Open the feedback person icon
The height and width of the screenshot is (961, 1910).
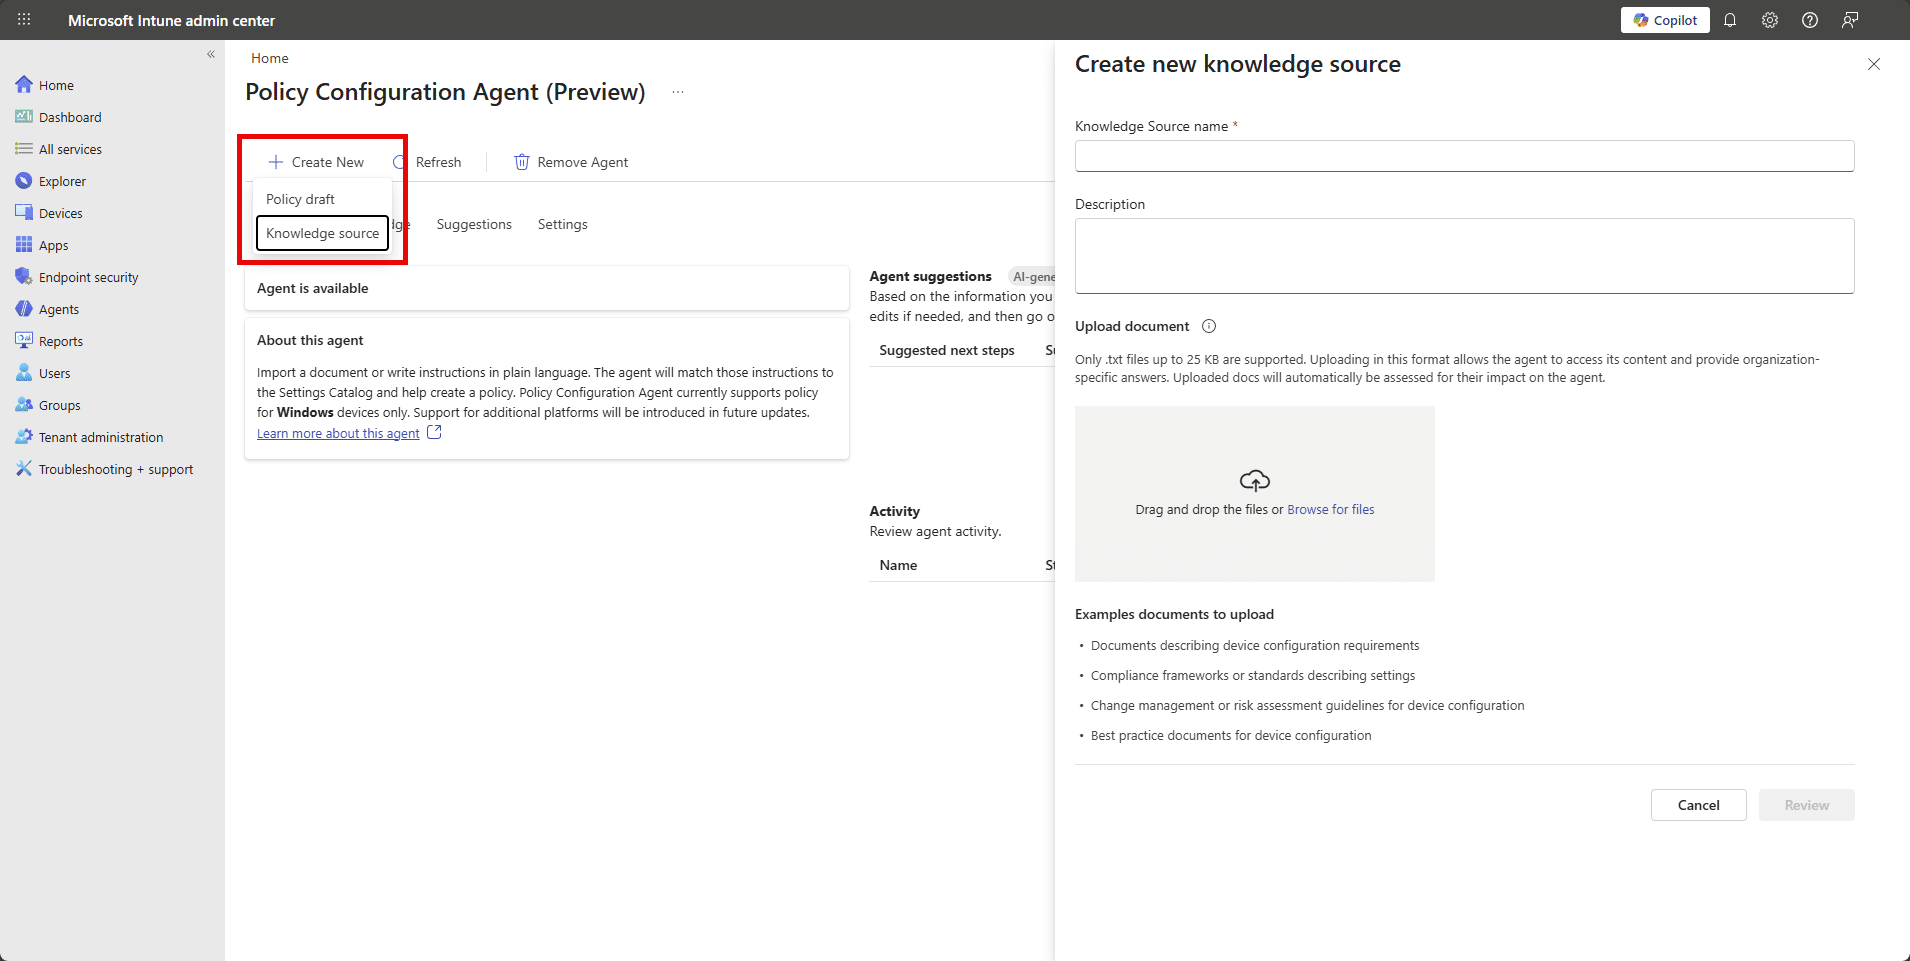(x=1850, y=20)
